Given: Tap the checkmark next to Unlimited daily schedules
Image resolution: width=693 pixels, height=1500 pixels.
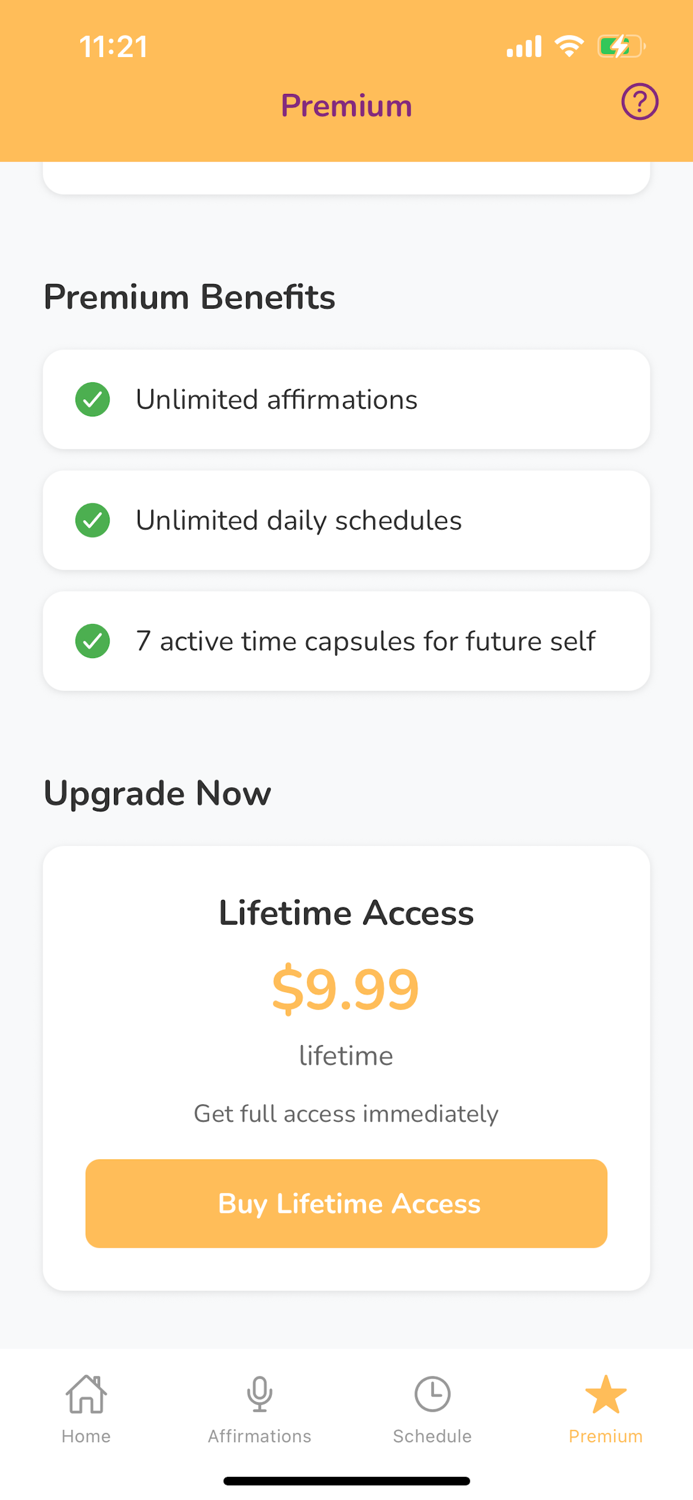Looking at the screenshot, I should tap(92, 520).
